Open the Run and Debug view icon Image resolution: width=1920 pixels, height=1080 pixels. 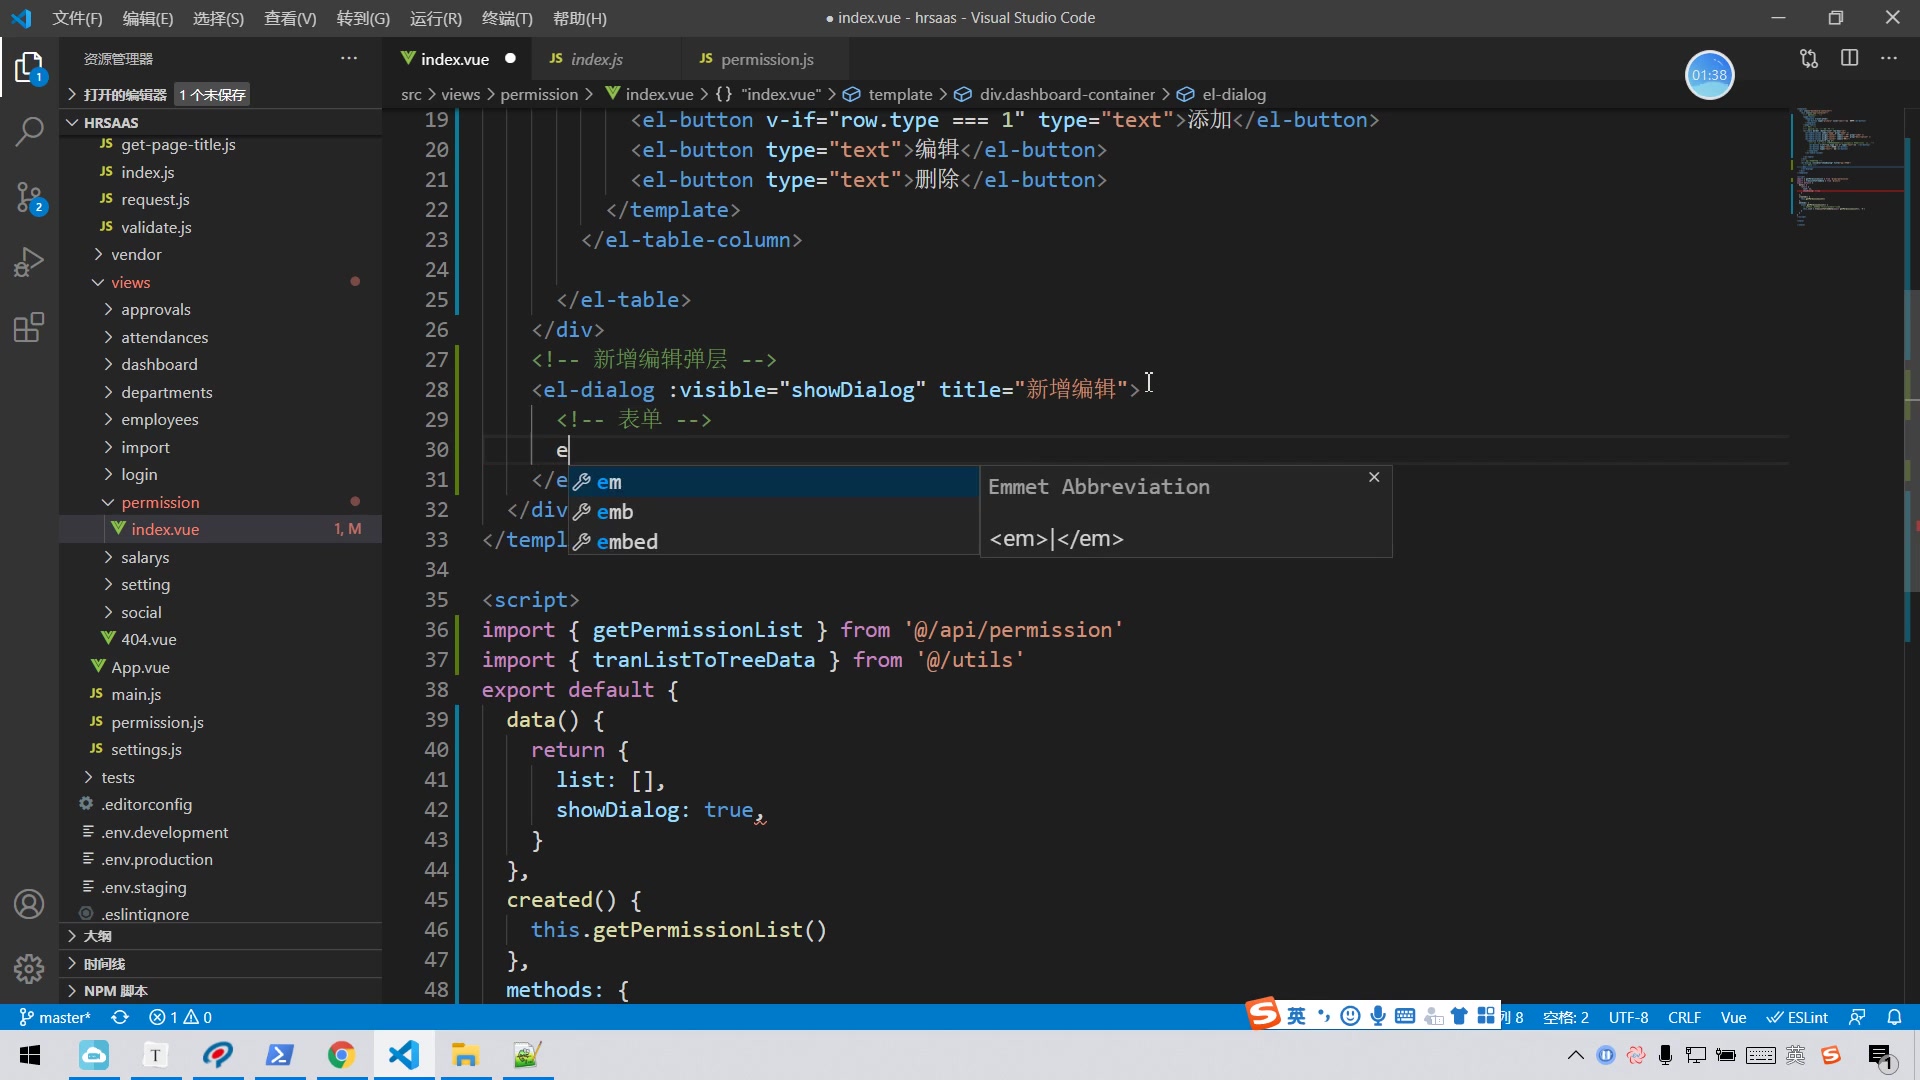point(29,262)
